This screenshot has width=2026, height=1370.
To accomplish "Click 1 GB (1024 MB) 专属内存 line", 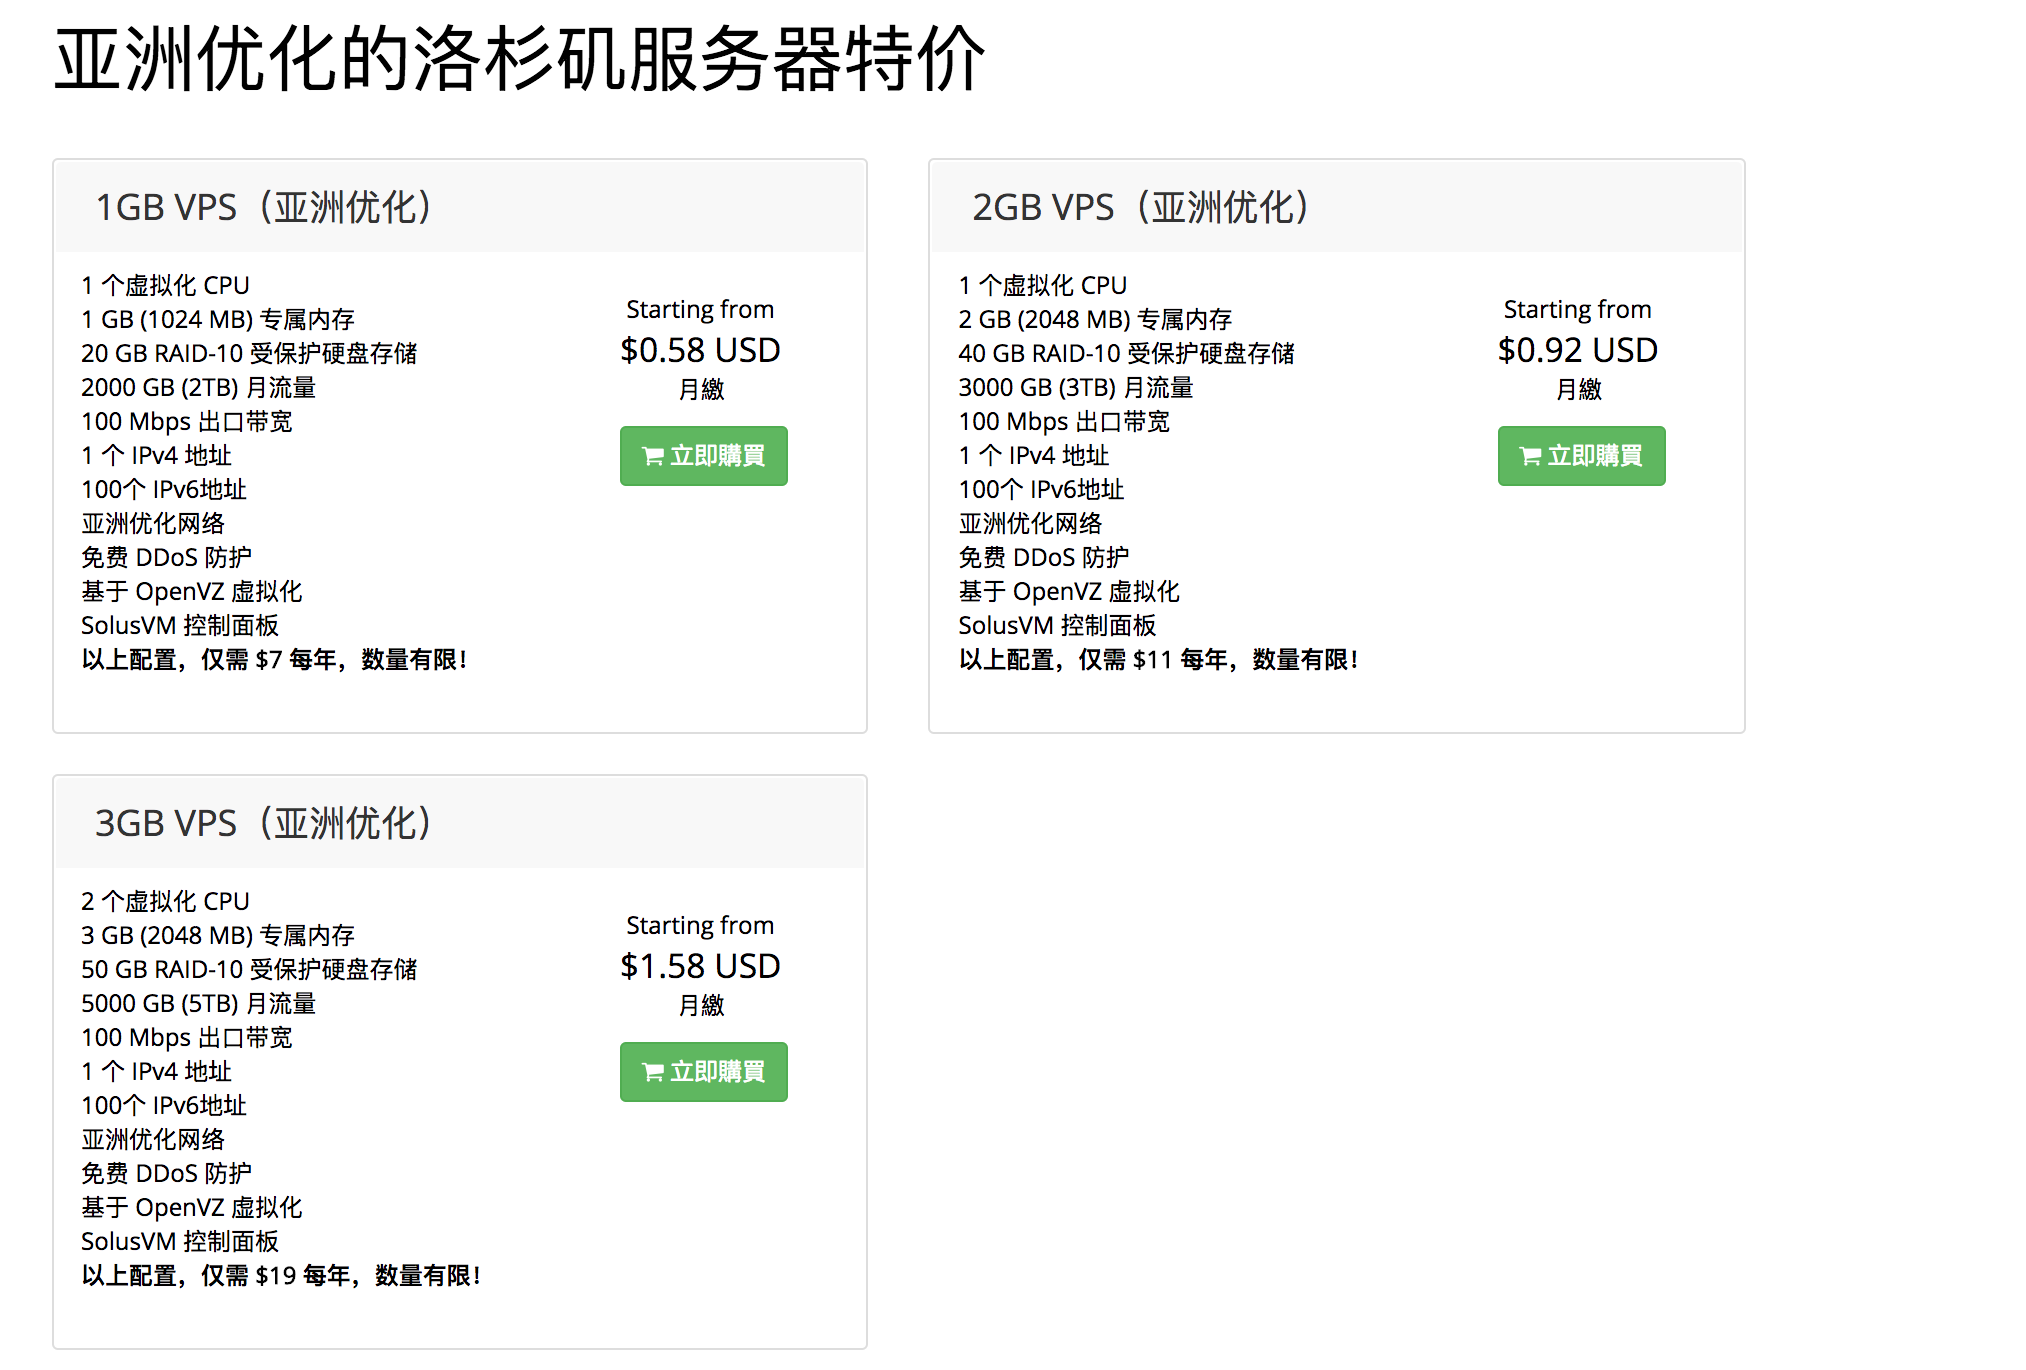I will (218, 320).
